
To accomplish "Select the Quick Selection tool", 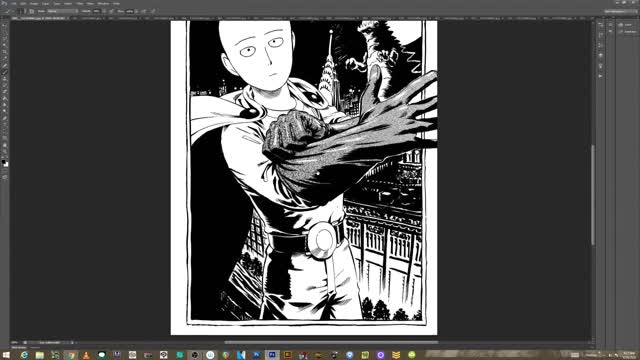I will tap(5, 45).
